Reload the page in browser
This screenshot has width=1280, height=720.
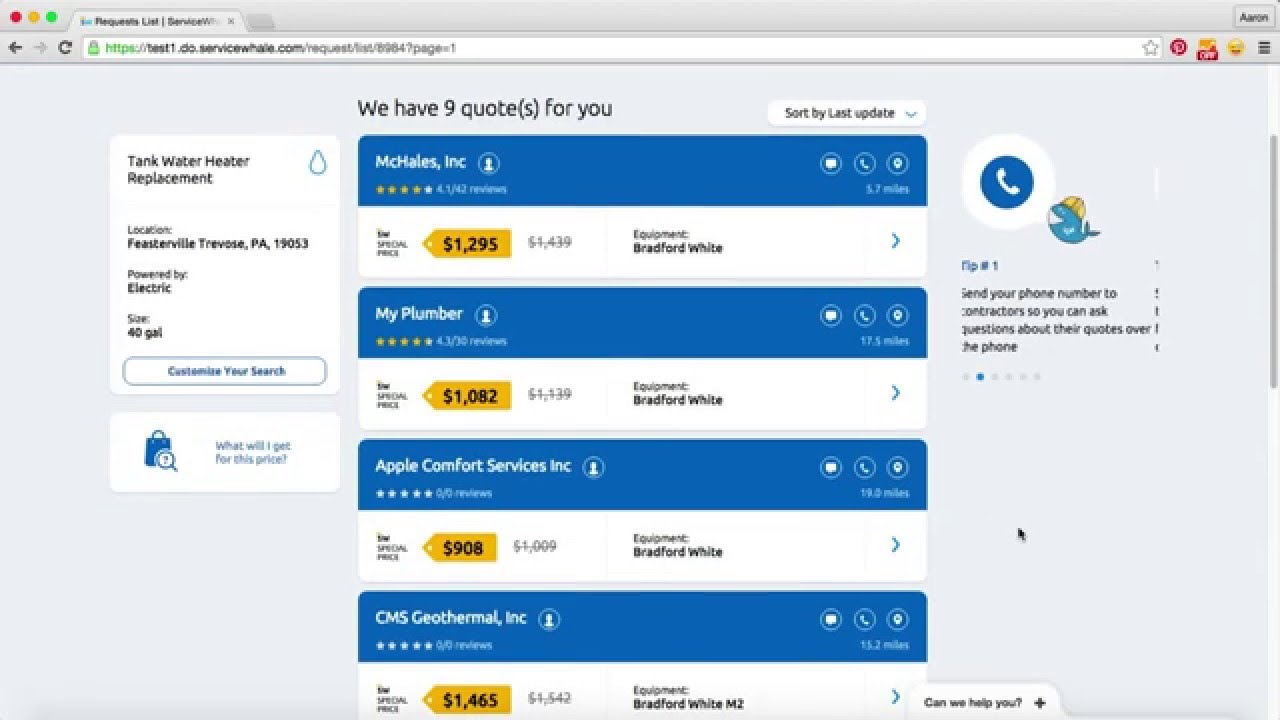pos(65,47)
